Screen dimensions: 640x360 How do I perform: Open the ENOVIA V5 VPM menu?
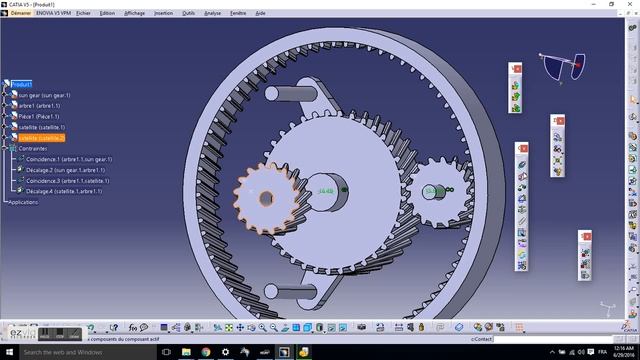click(x=53, y=13)
